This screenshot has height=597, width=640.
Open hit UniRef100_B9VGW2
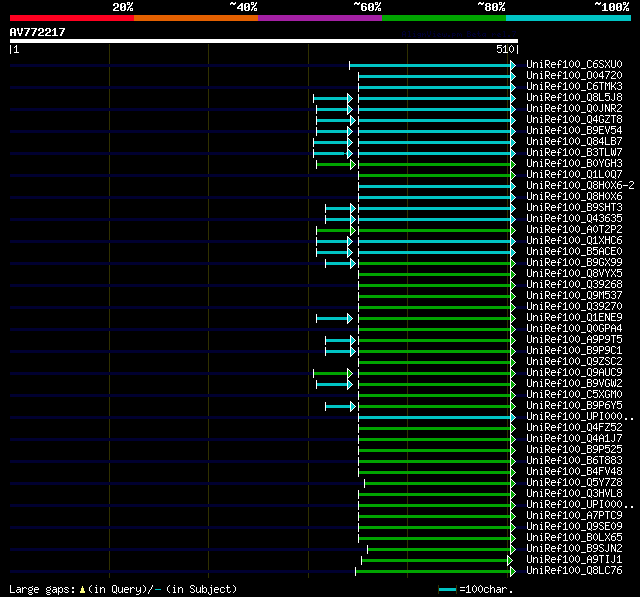coord(574,384)
